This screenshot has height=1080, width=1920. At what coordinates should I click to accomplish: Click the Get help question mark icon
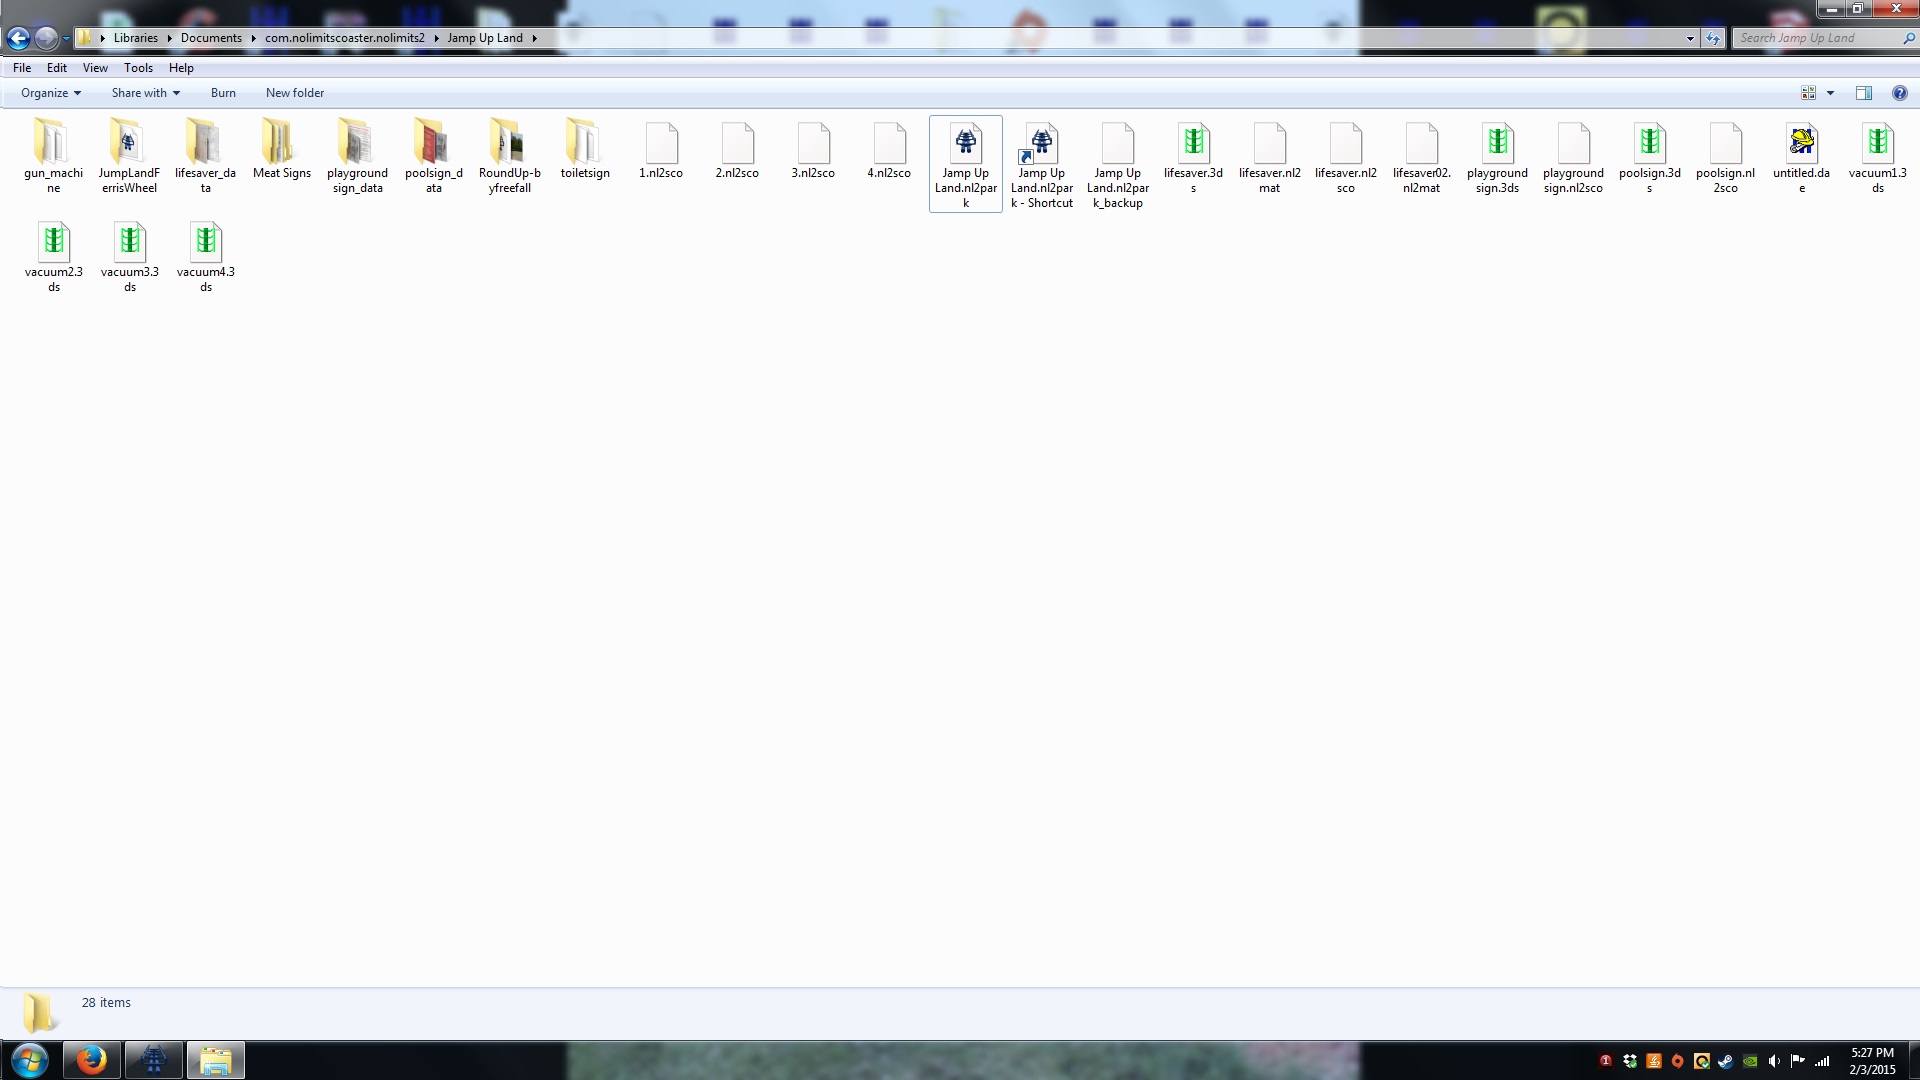1899,93
